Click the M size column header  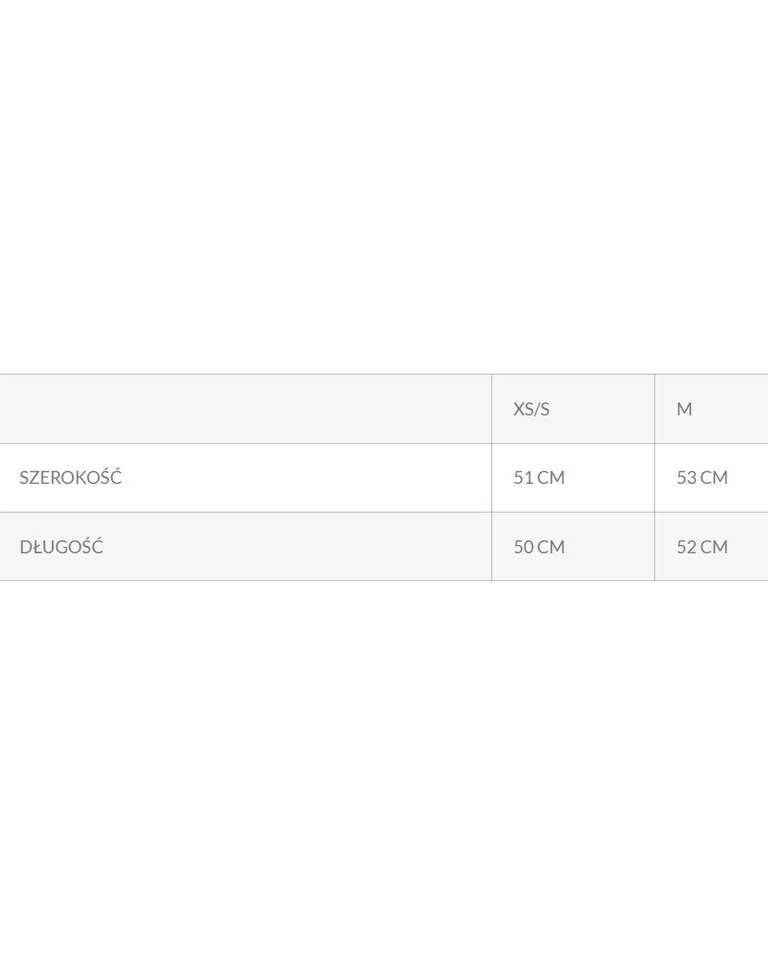[684, 409]
